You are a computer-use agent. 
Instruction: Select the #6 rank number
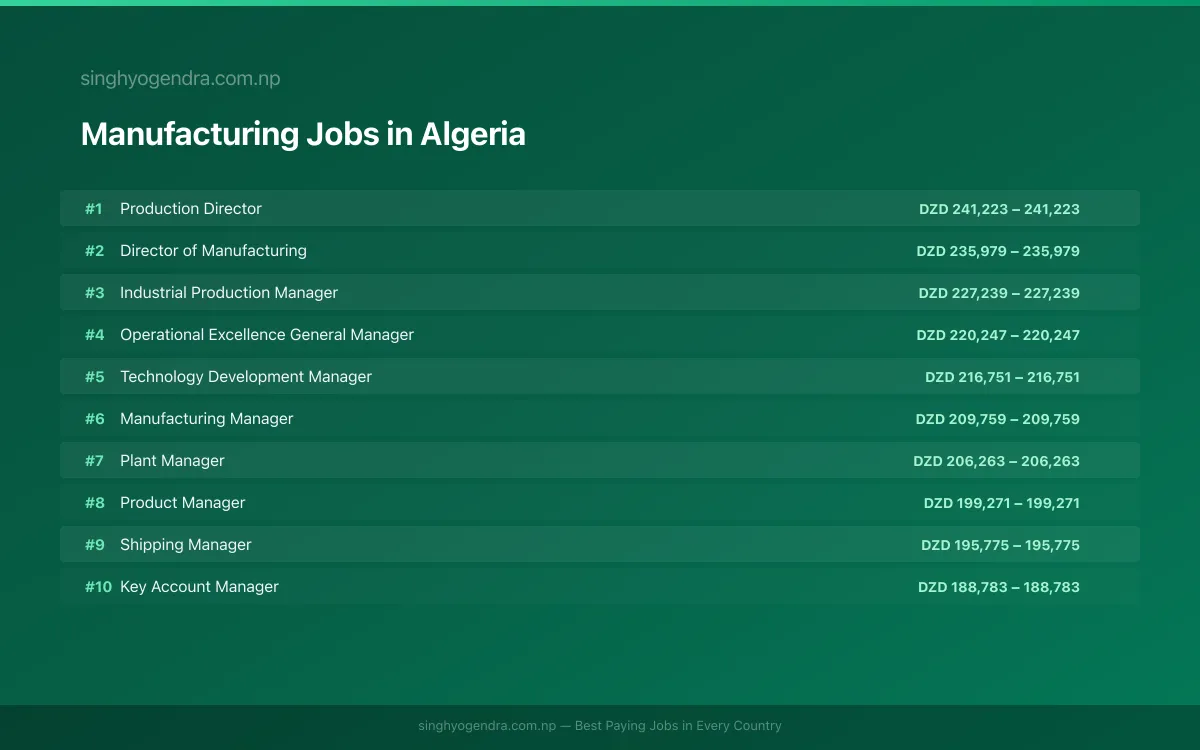94,419
